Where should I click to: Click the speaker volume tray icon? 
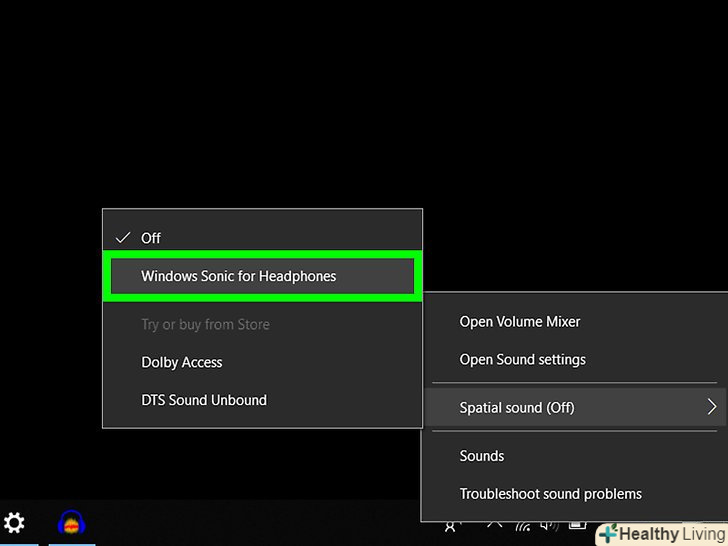click(x=550, y=526)
